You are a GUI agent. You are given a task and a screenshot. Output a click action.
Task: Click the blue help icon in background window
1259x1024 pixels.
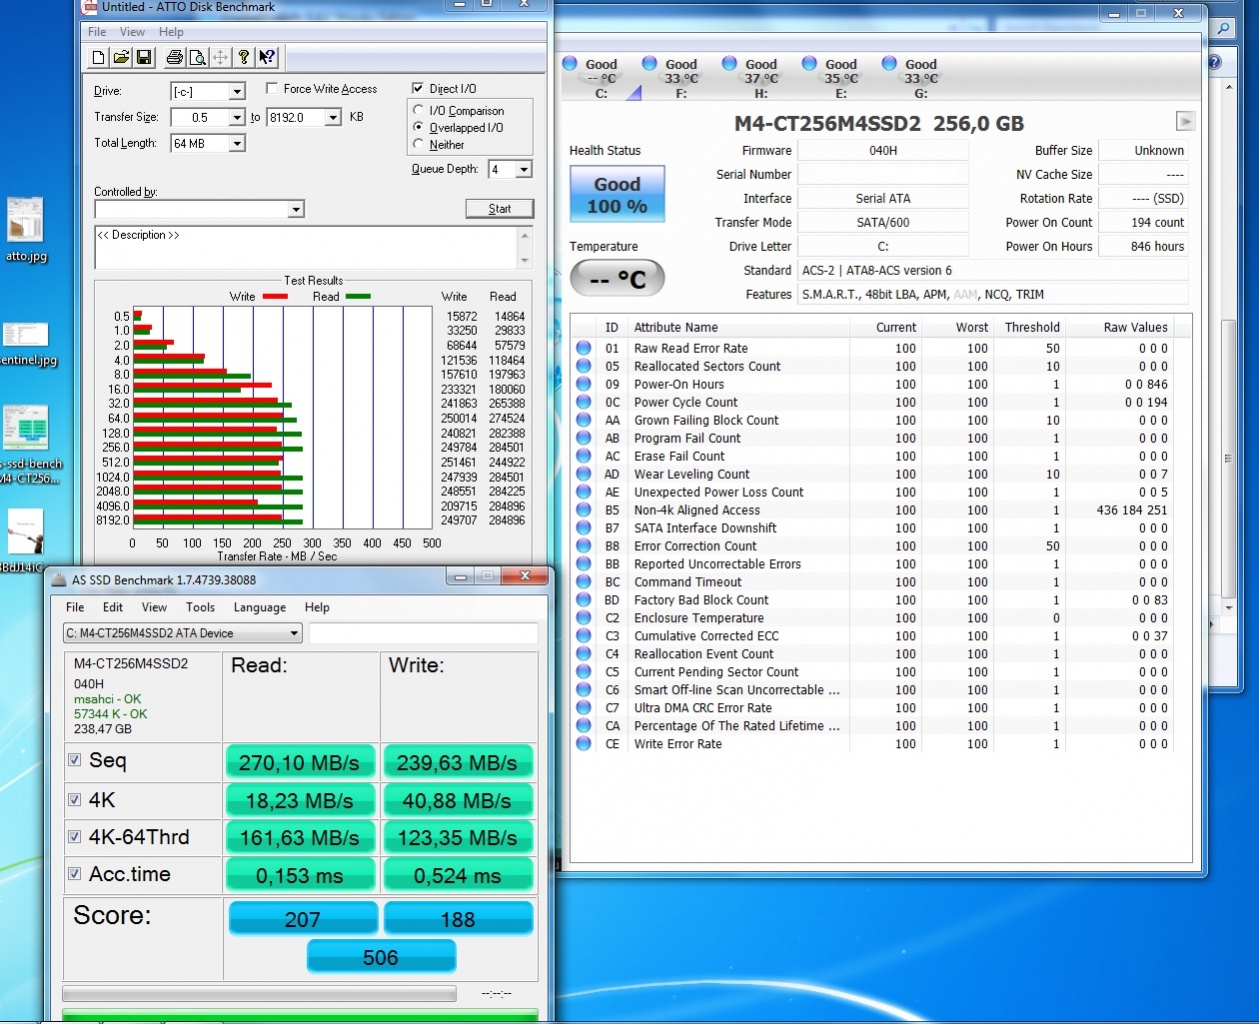point(1214,62)
